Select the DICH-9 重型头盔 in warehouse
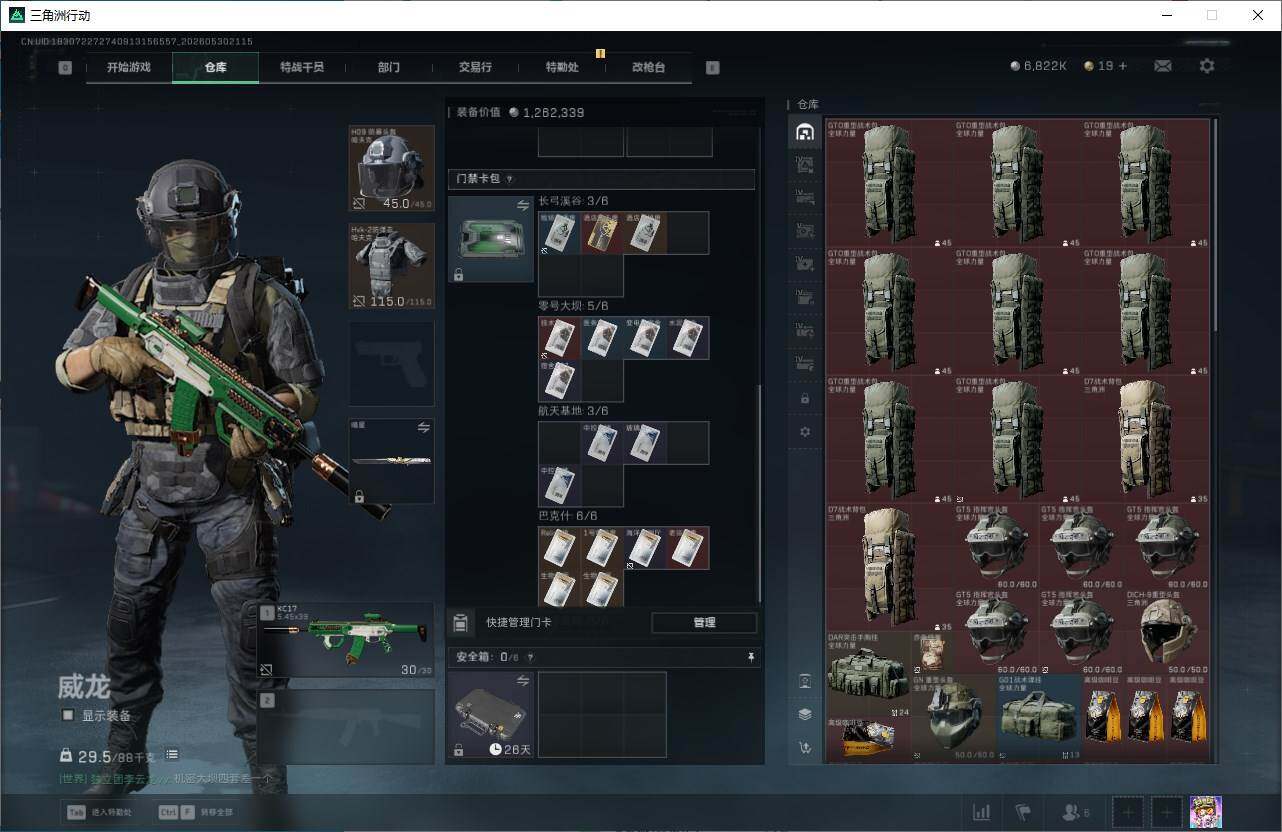 point(1167,631)
